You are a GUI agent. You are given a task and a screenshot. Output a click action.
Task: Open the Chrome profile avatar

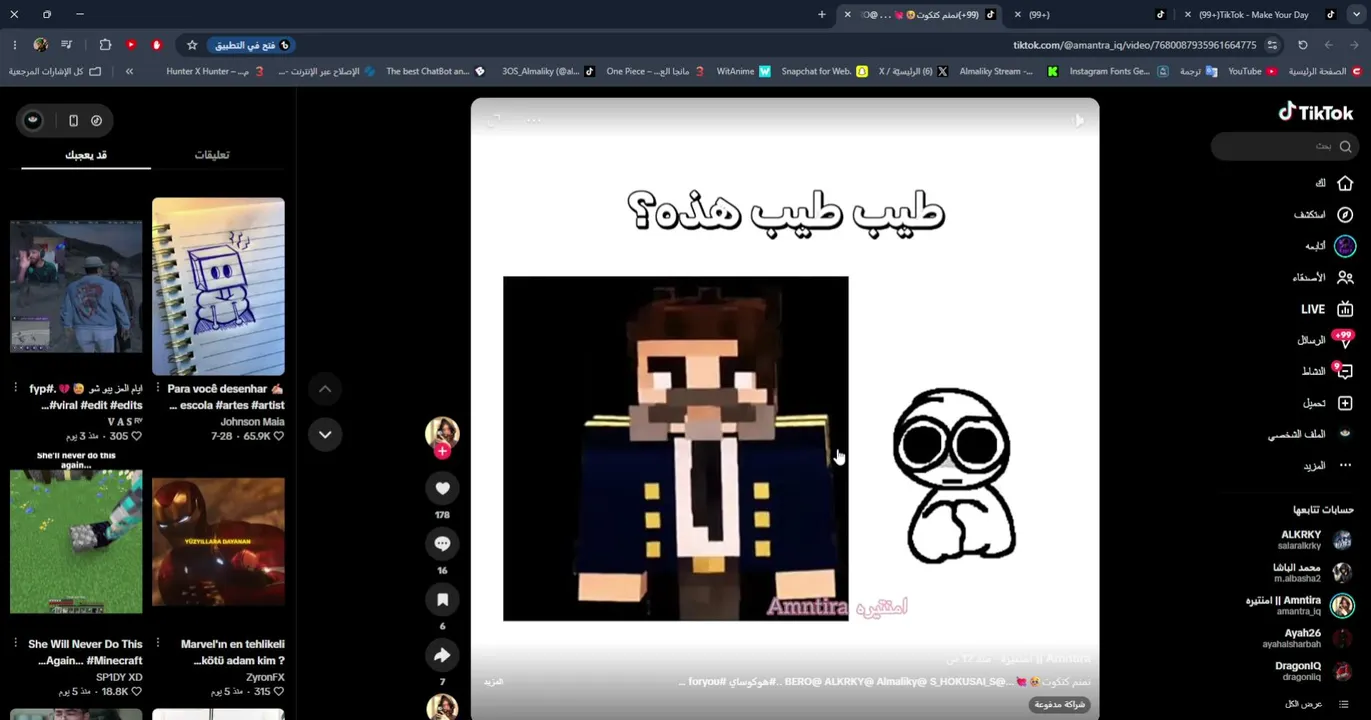(x=40, y=45)
